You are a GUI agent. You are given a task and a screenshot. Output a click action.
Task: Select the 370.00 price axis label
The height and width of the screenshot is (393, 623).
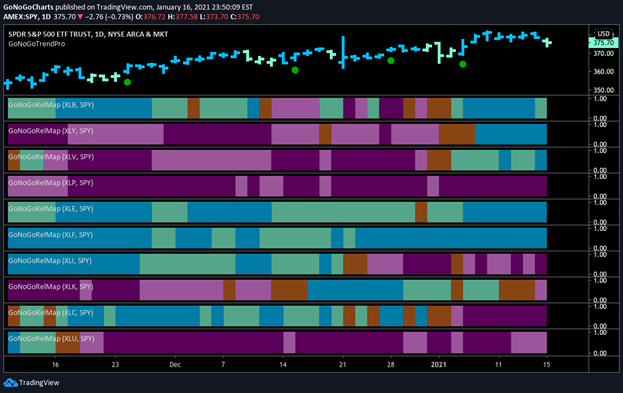[x=604, y=54]
